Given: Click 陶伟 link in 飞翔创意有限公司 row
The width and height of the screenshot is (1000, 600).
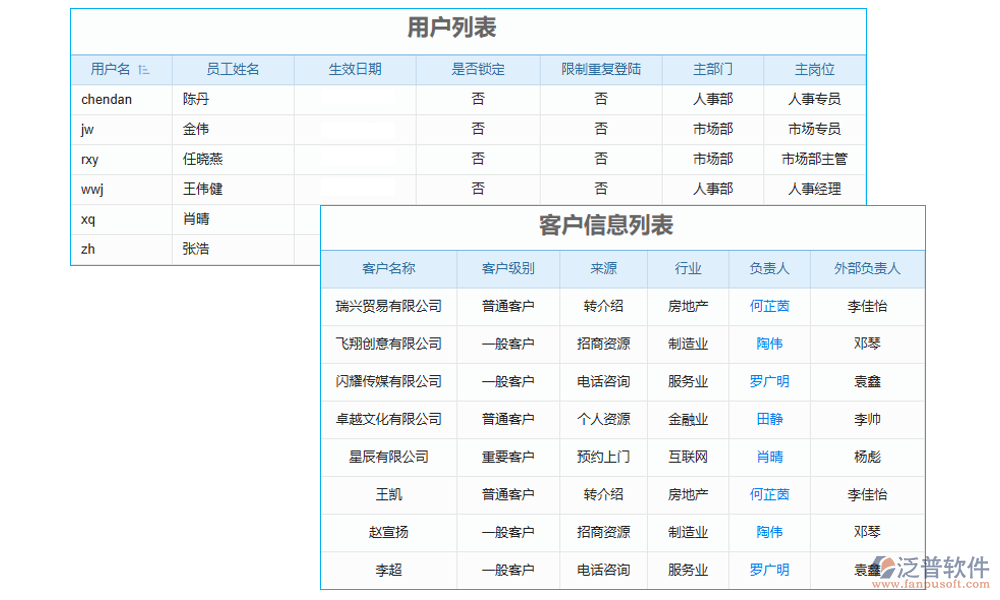Looking at the screenshot, I should point(768,344).
